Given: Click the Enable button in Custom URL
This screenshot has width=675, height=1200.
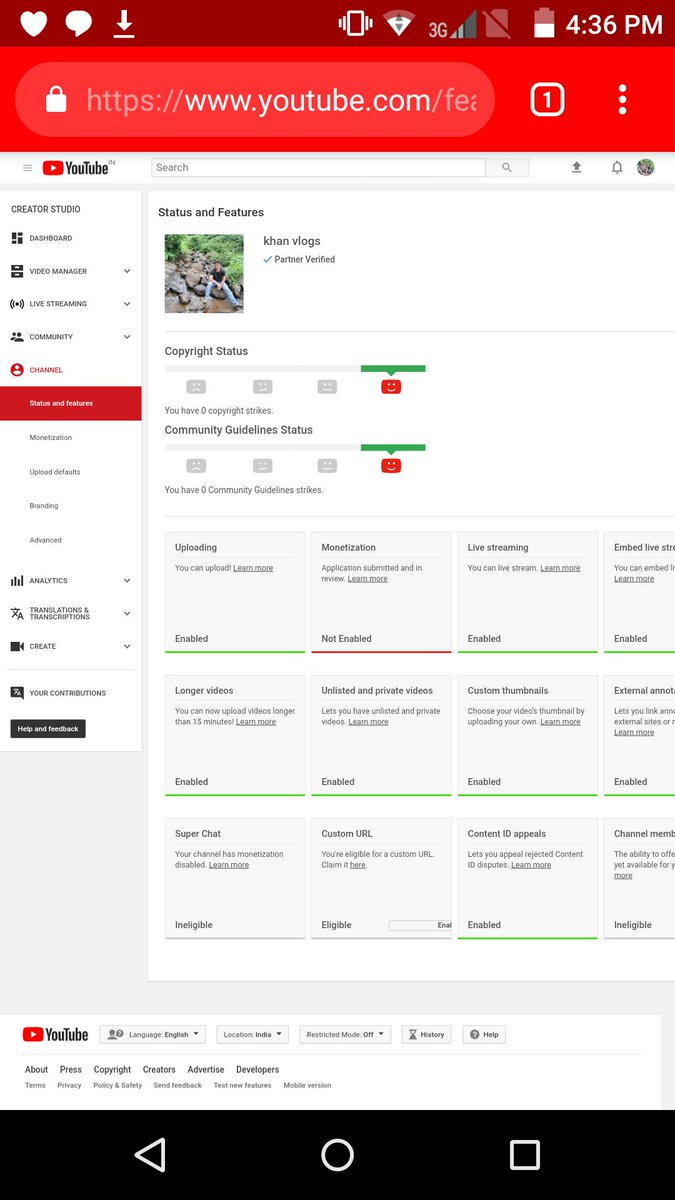Looking at the screenshot, I should (x=420, y=925).
